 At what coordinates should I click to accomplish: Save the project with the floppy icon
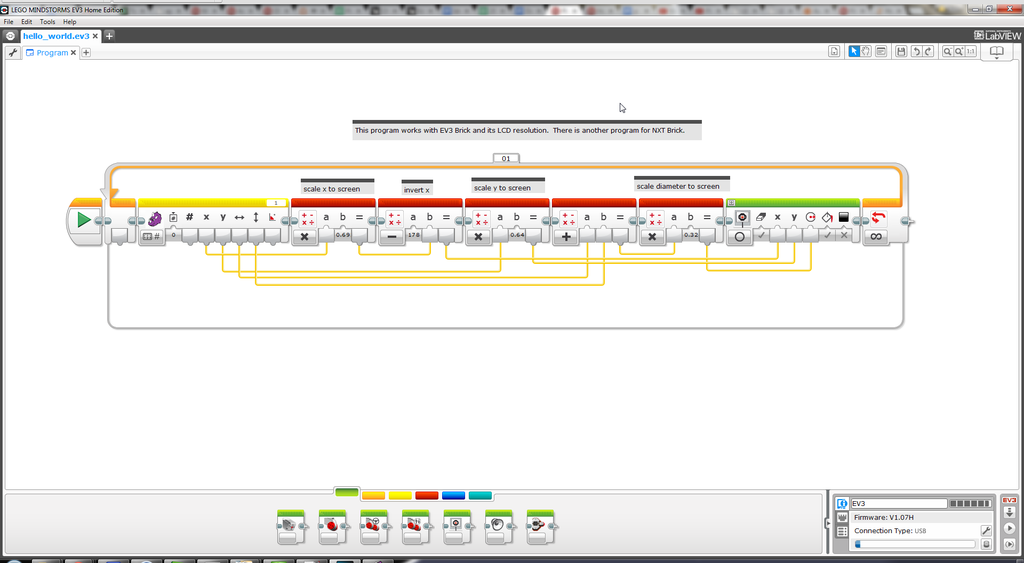(x=901, y=52)
